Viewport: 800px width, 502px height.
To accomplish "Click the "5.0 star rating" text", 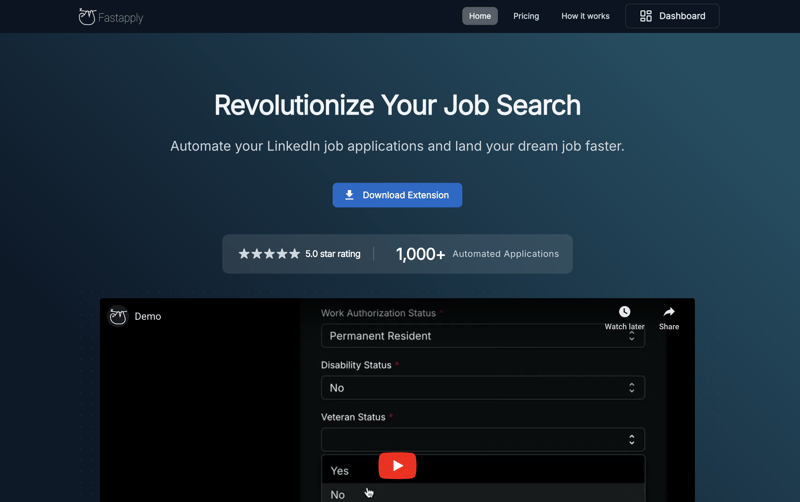I will [x=333, y=254].
